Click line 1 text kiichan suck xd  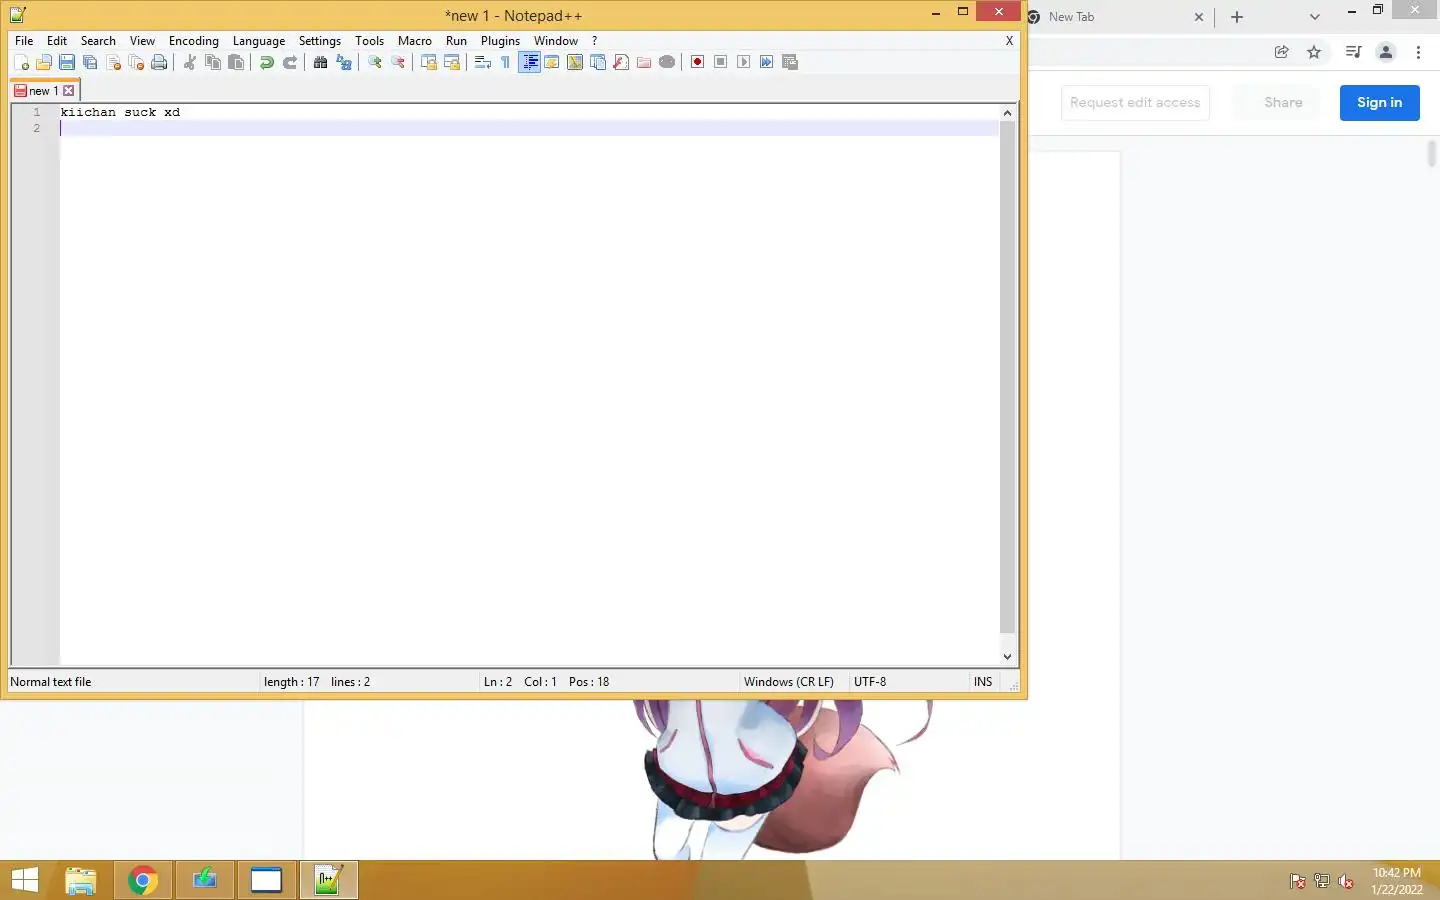point(120,112)
